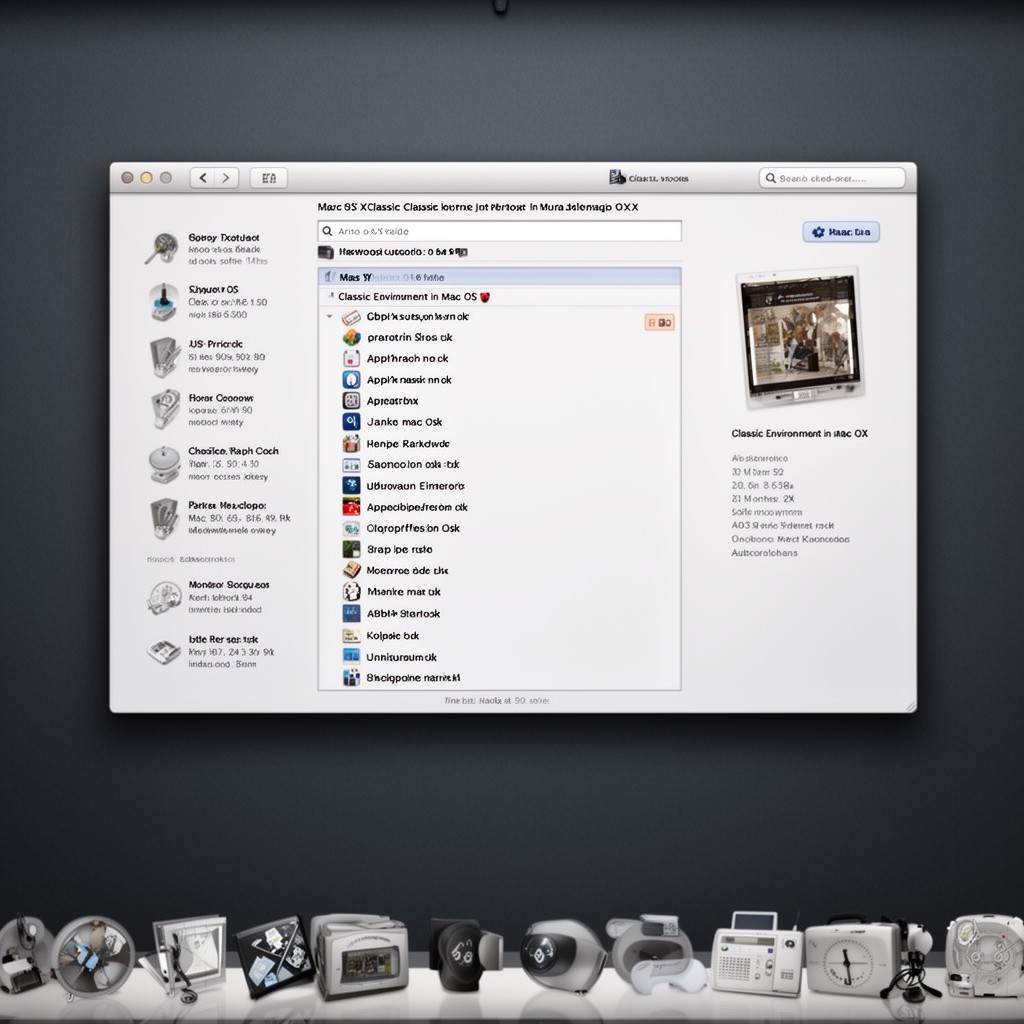Image resolution: width=1024 pixels, height=1024 pixels.
Task: Click the Soboy Txotuact sidebar icon
Action: click(162, 249)
